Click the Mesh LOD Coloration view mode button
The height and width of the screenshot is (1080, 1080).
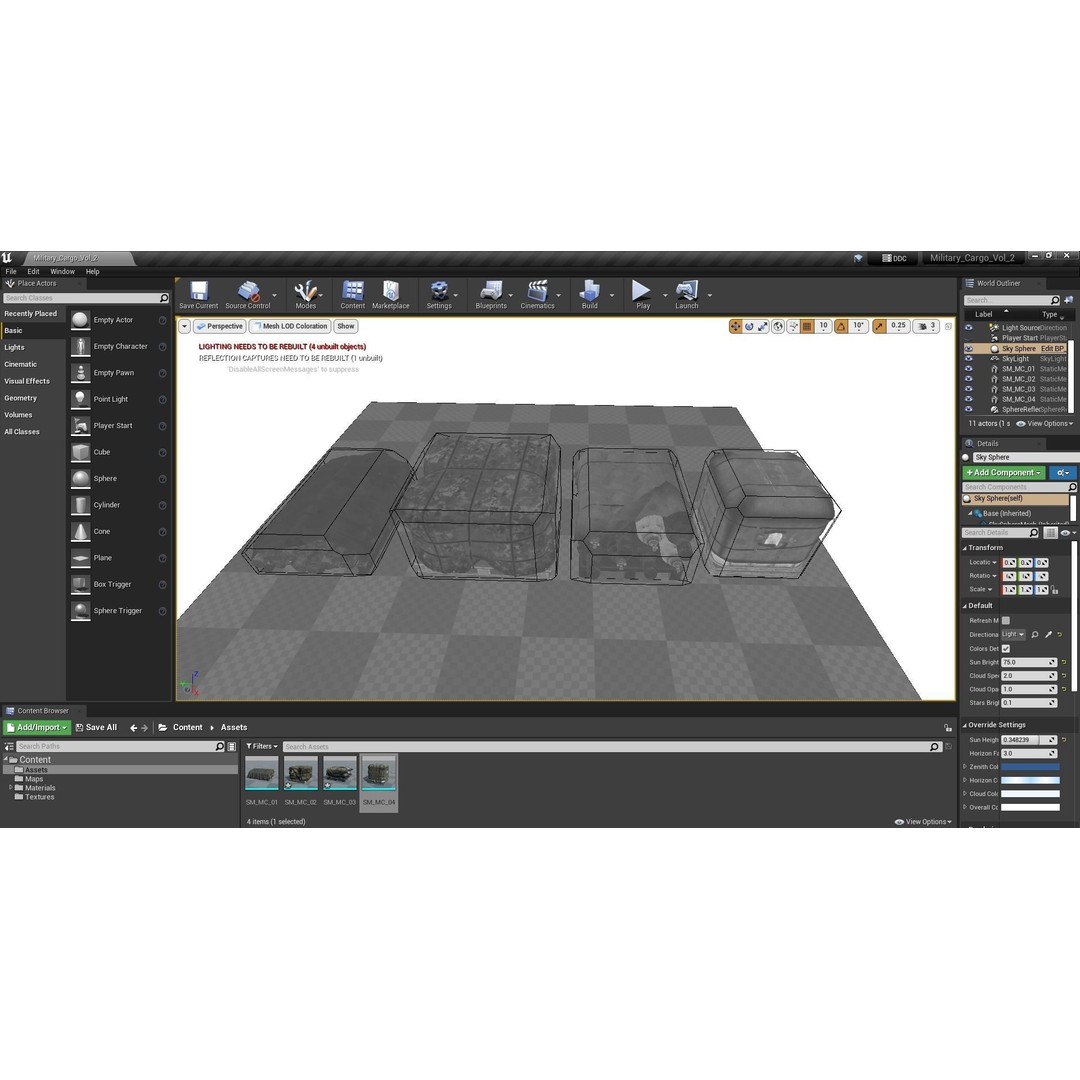(x=290, y=326)
